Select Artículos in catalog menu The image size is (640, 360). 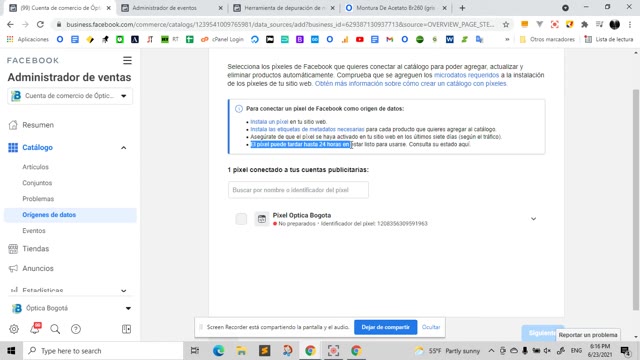pos(36,167)
